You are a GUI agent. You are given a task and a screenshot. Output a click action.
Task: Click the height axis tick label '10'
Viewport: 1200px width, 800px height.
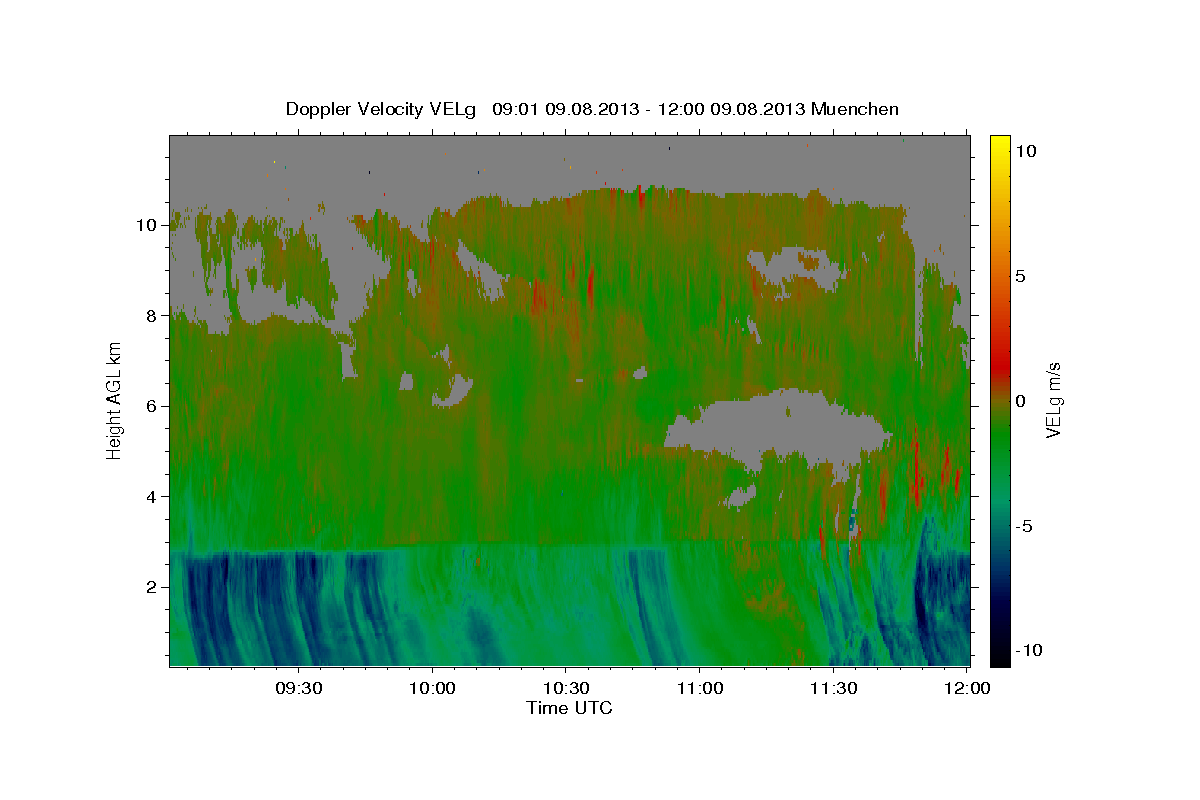[x=147, y=225]
